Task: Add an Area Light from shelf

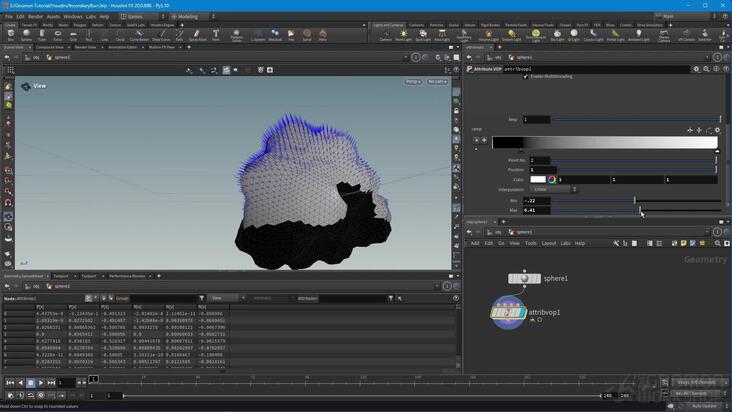Action: pos(442,35)
